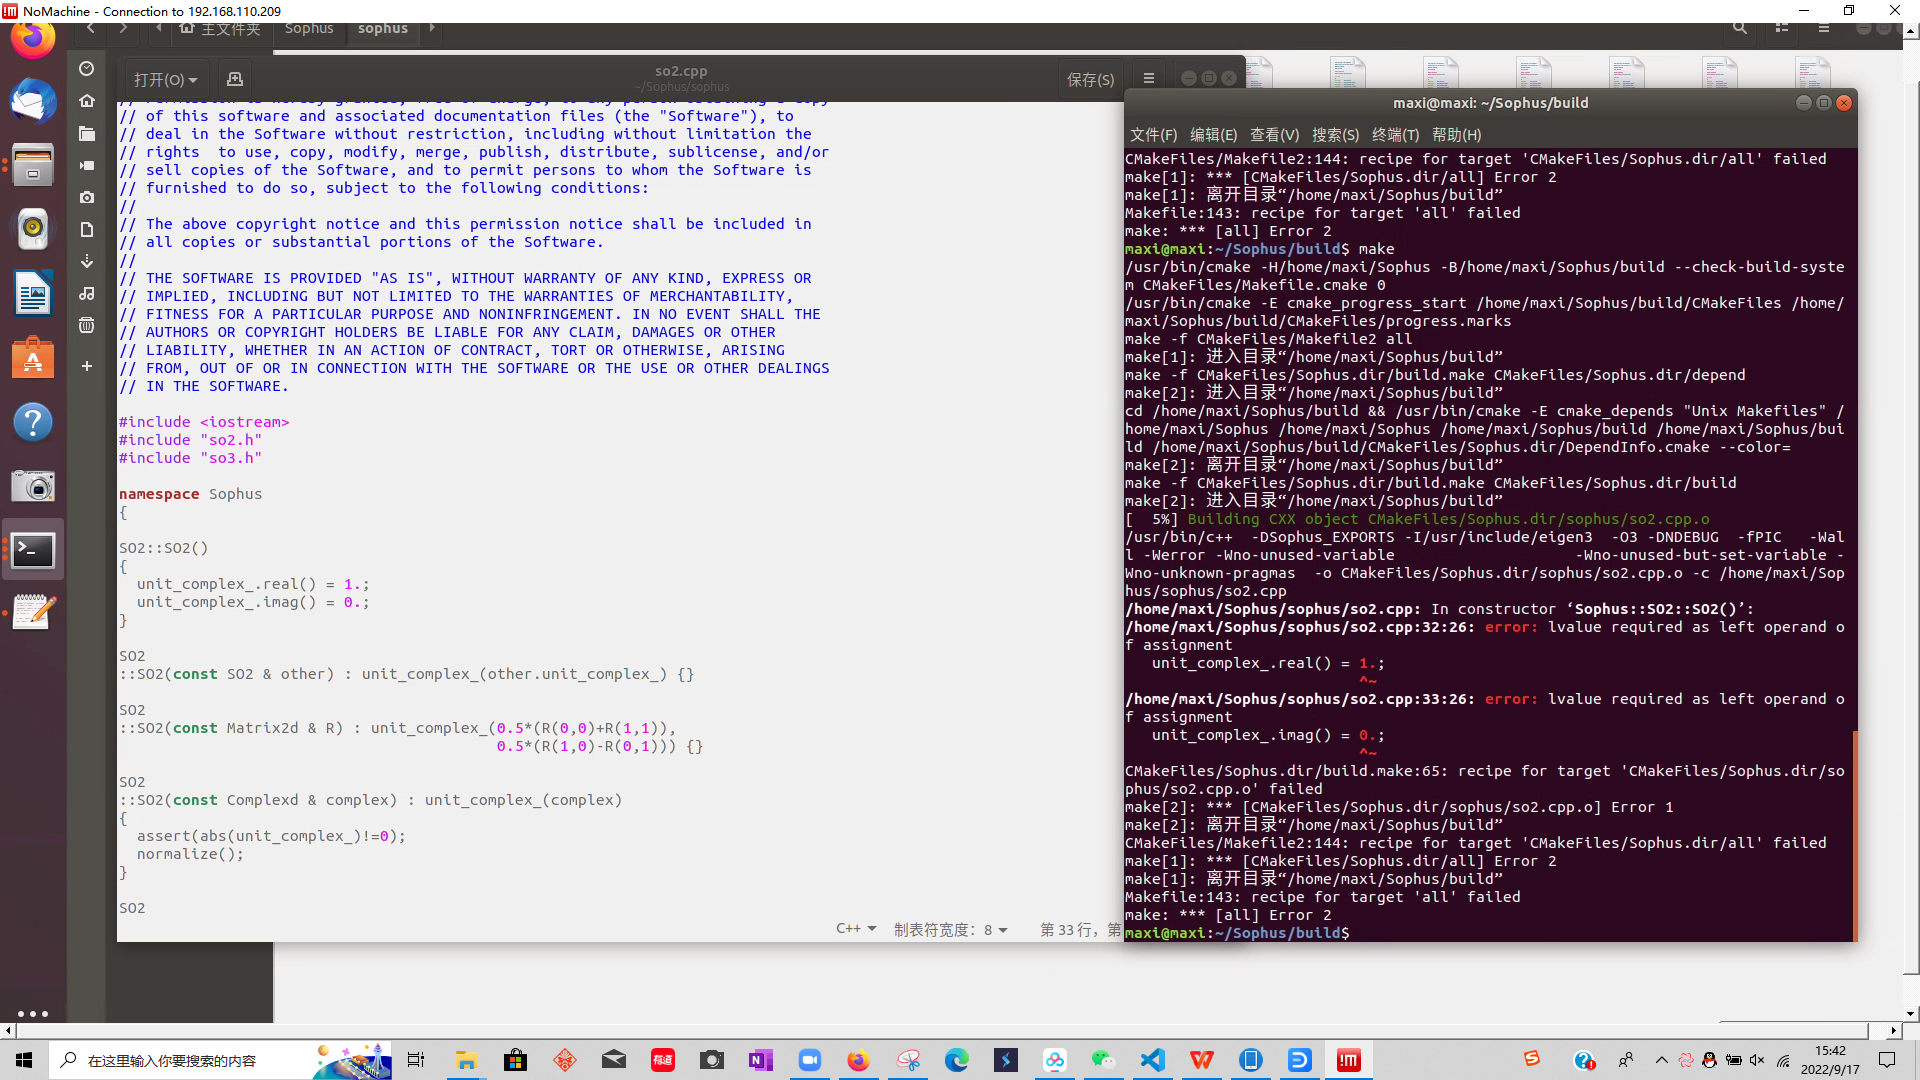Go to Home in file manager sidebar
The height and width of the screenshot is (1080, 1920).
[x=87, y=101]
